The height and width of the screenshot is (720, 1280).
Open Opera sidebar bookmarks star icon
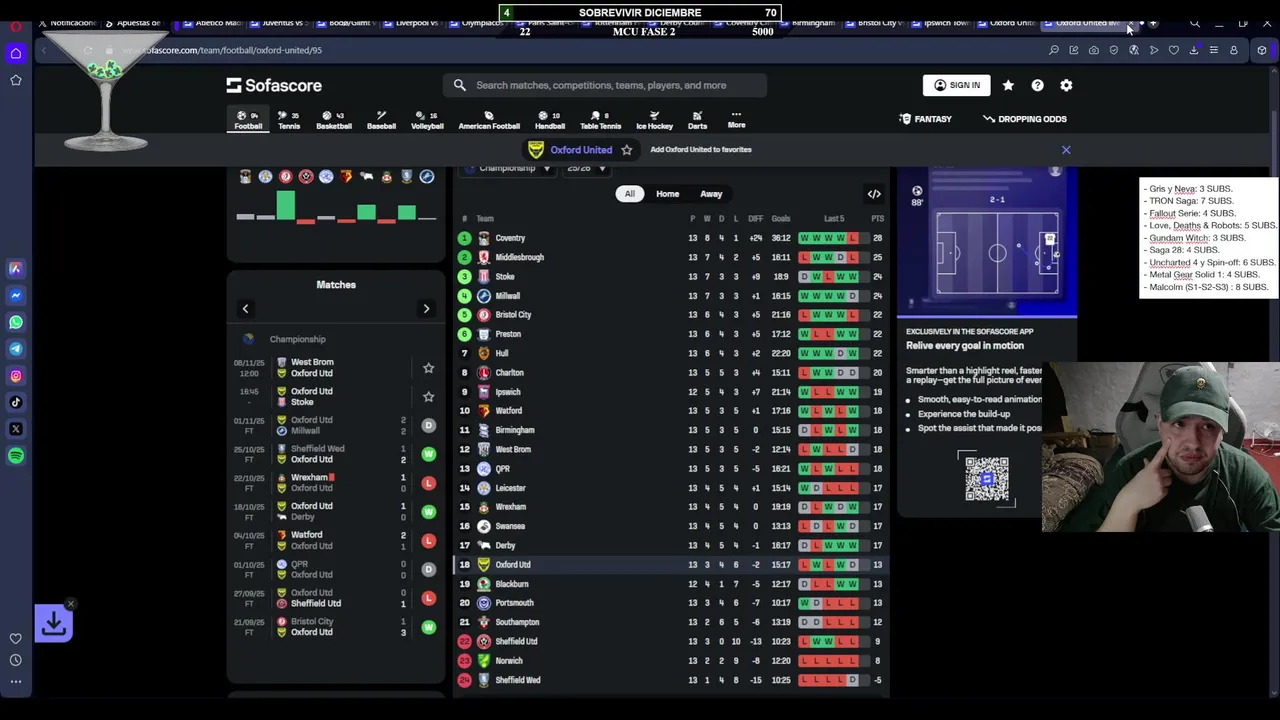point(16,80)
